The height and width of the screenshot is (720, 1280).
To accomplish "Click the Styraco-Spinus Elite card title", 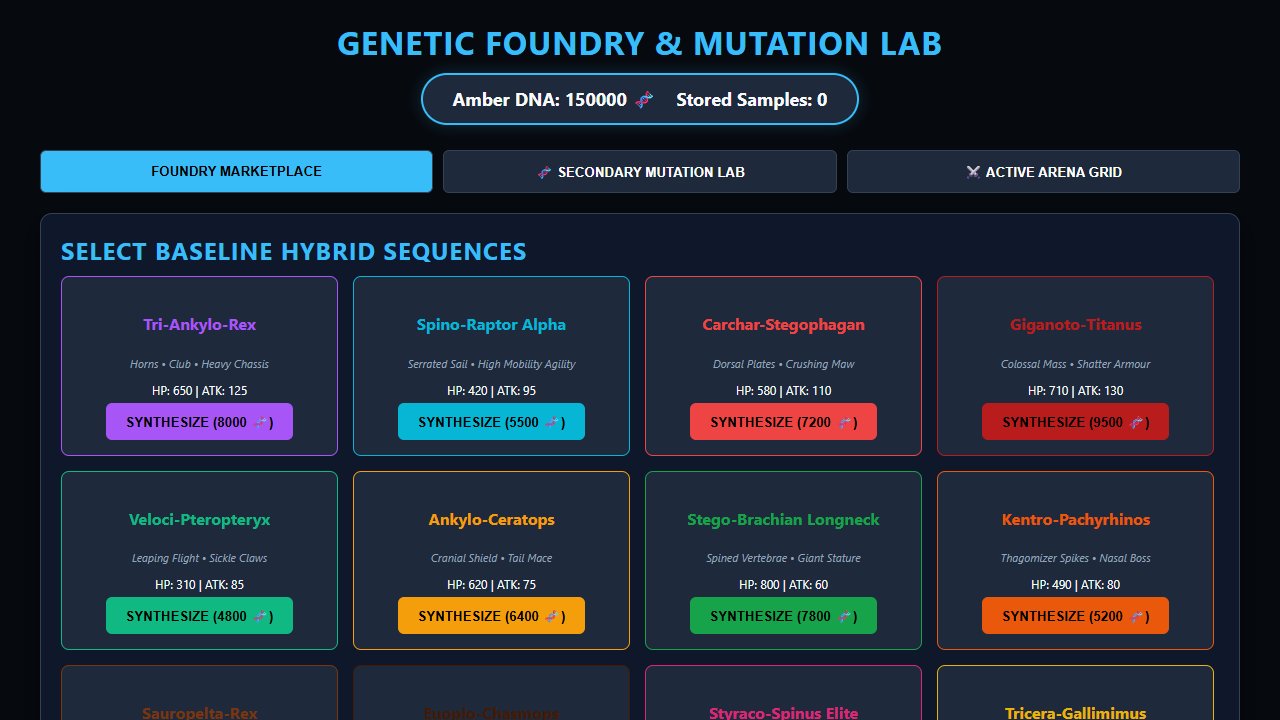I will coord(783,713).
